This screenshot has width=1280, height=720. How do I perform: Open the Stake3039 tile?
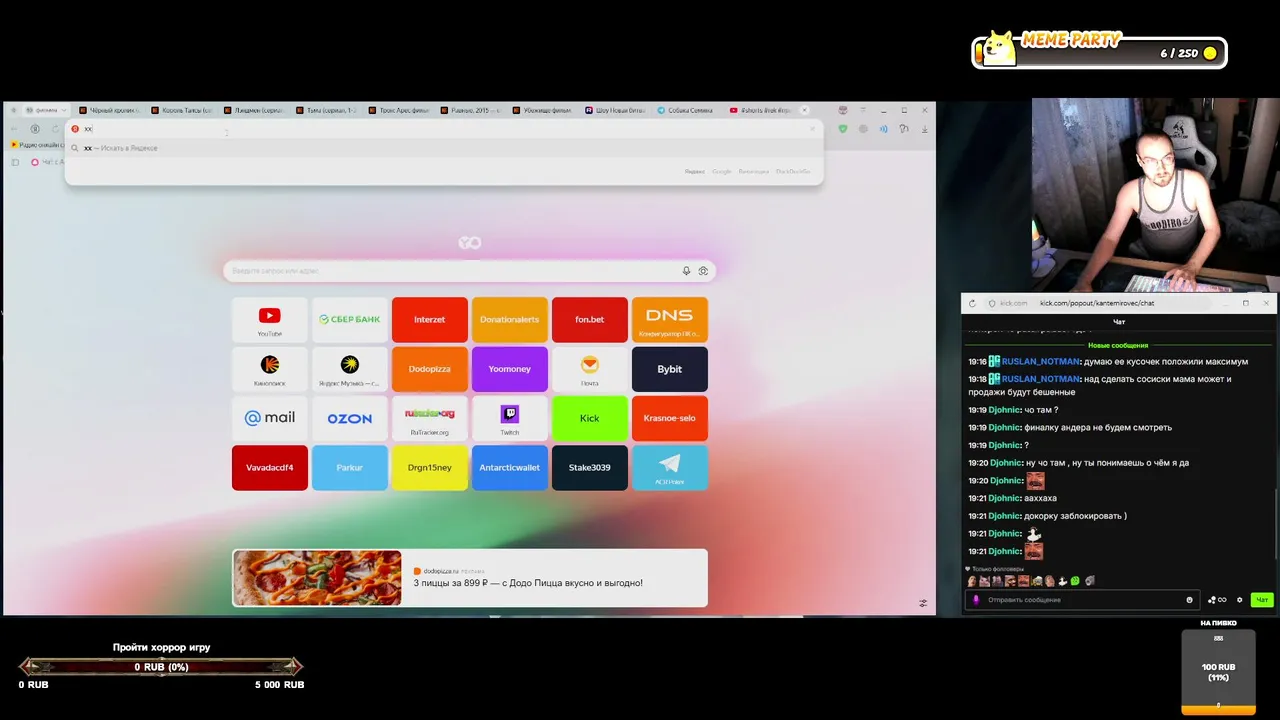coord(590,468)
